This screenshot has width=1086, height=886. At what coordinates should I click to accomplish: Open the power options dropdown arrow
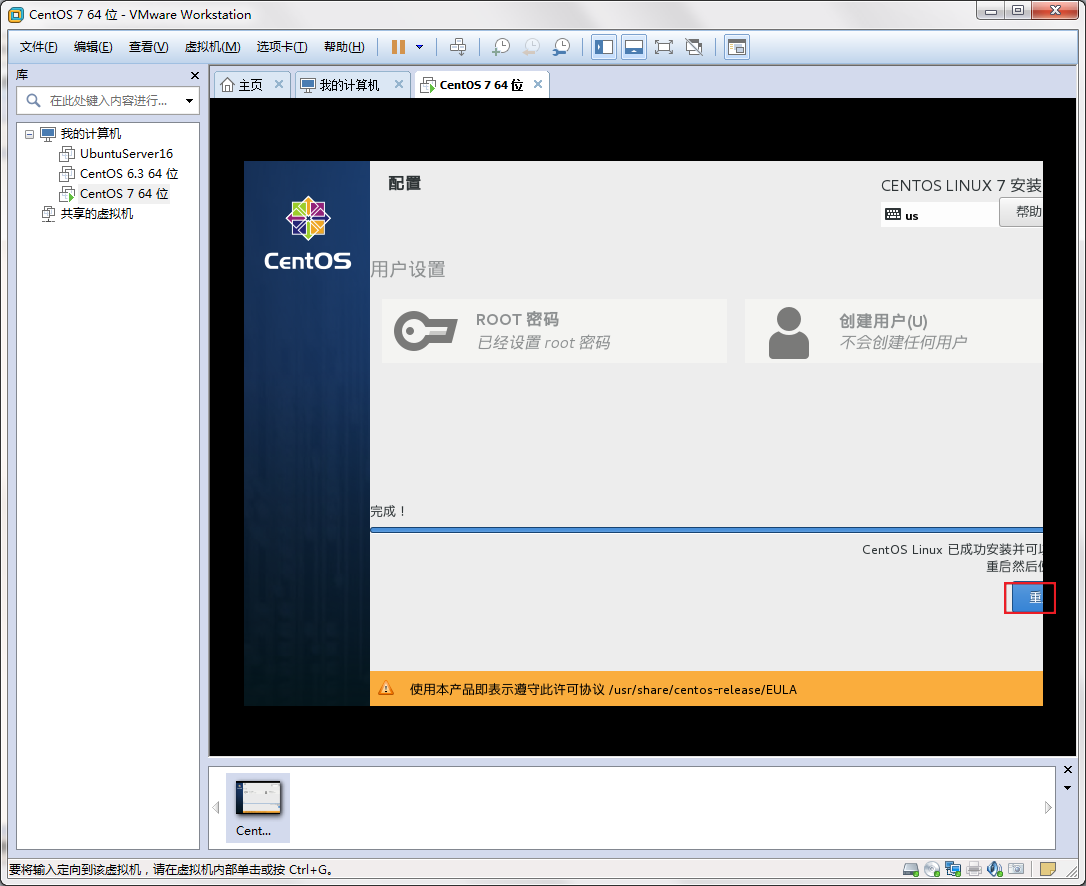pyautogui.click(x=419, y=47)
